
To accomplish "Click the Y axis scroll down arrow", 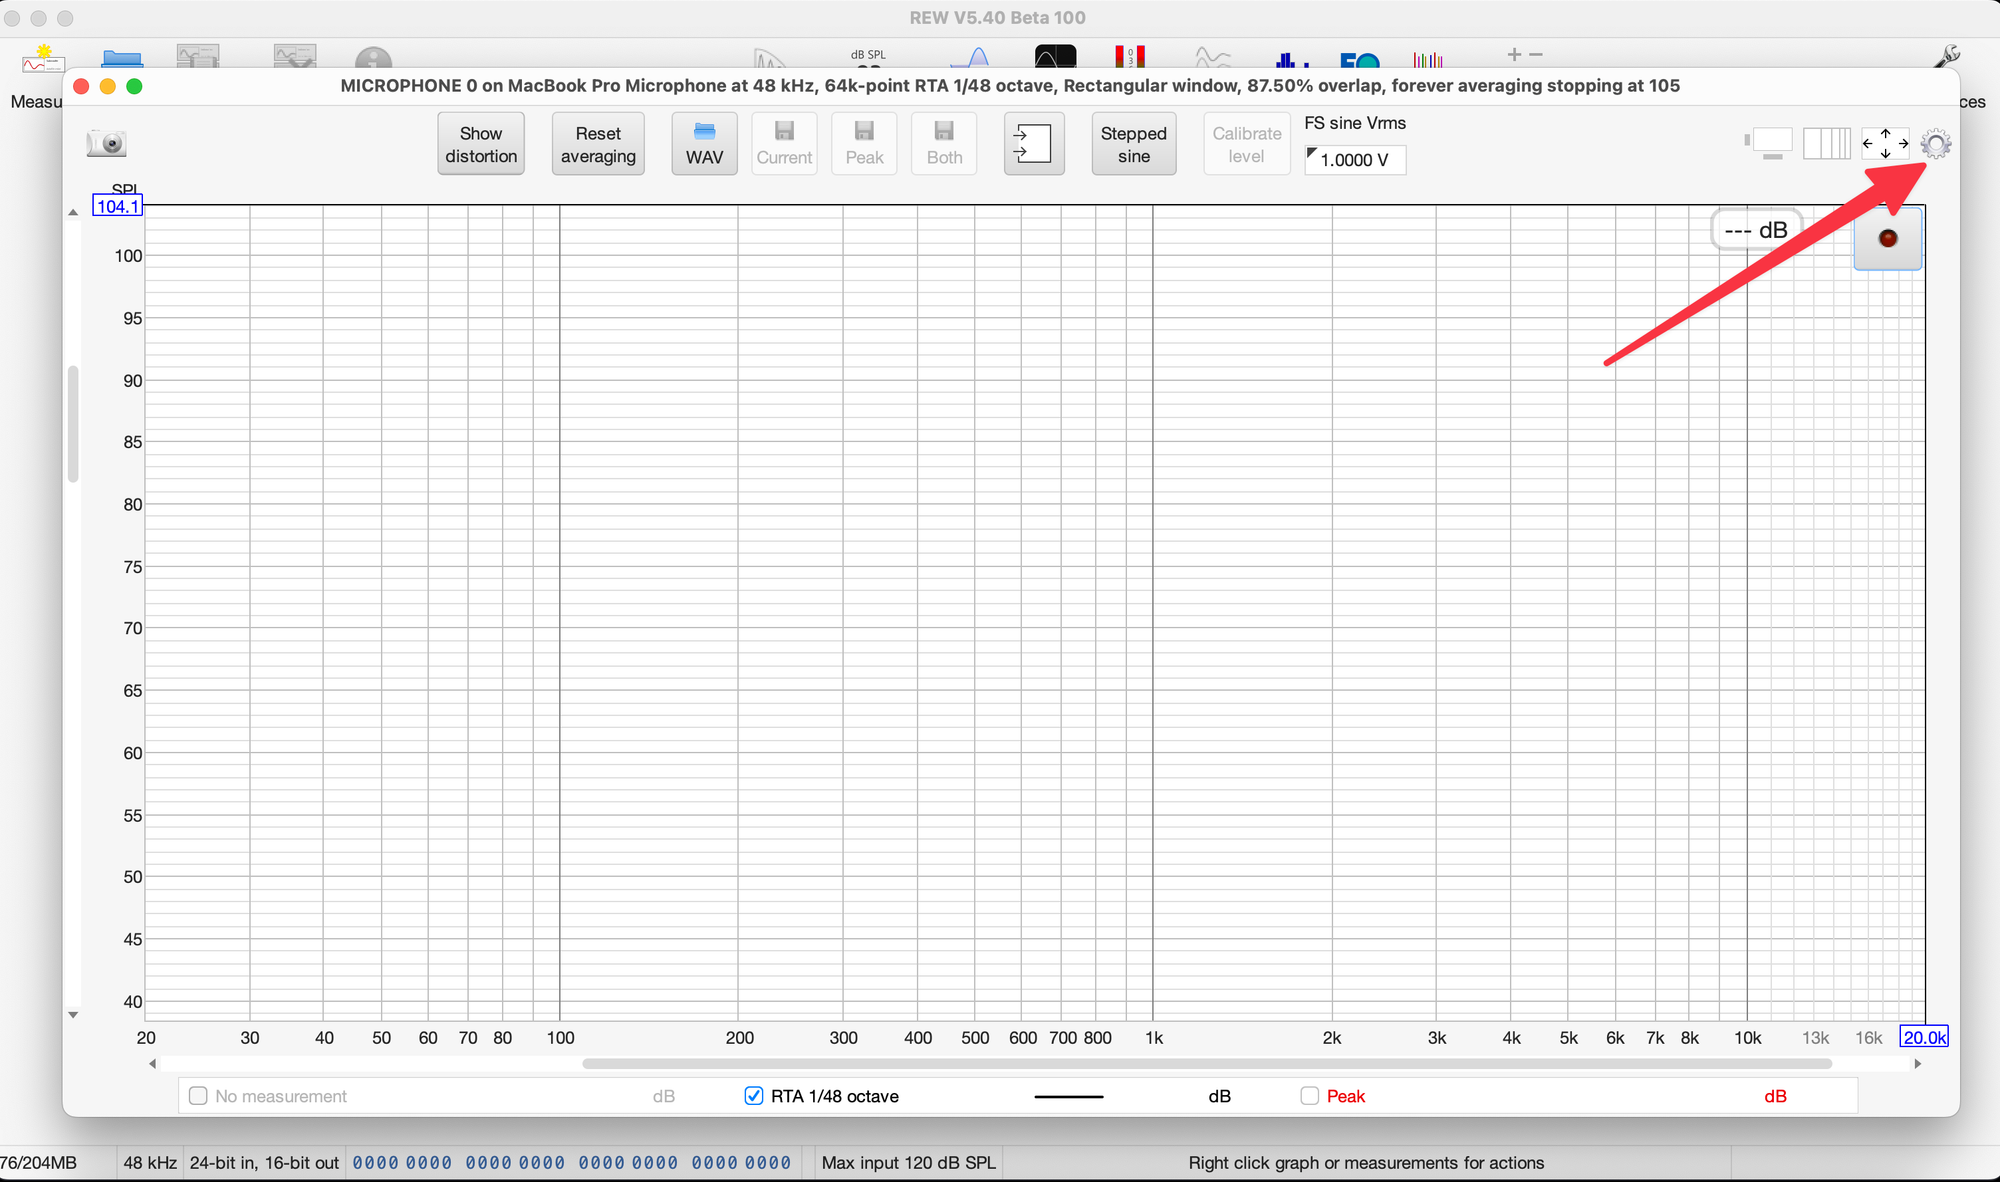I will click(73, 1015).
